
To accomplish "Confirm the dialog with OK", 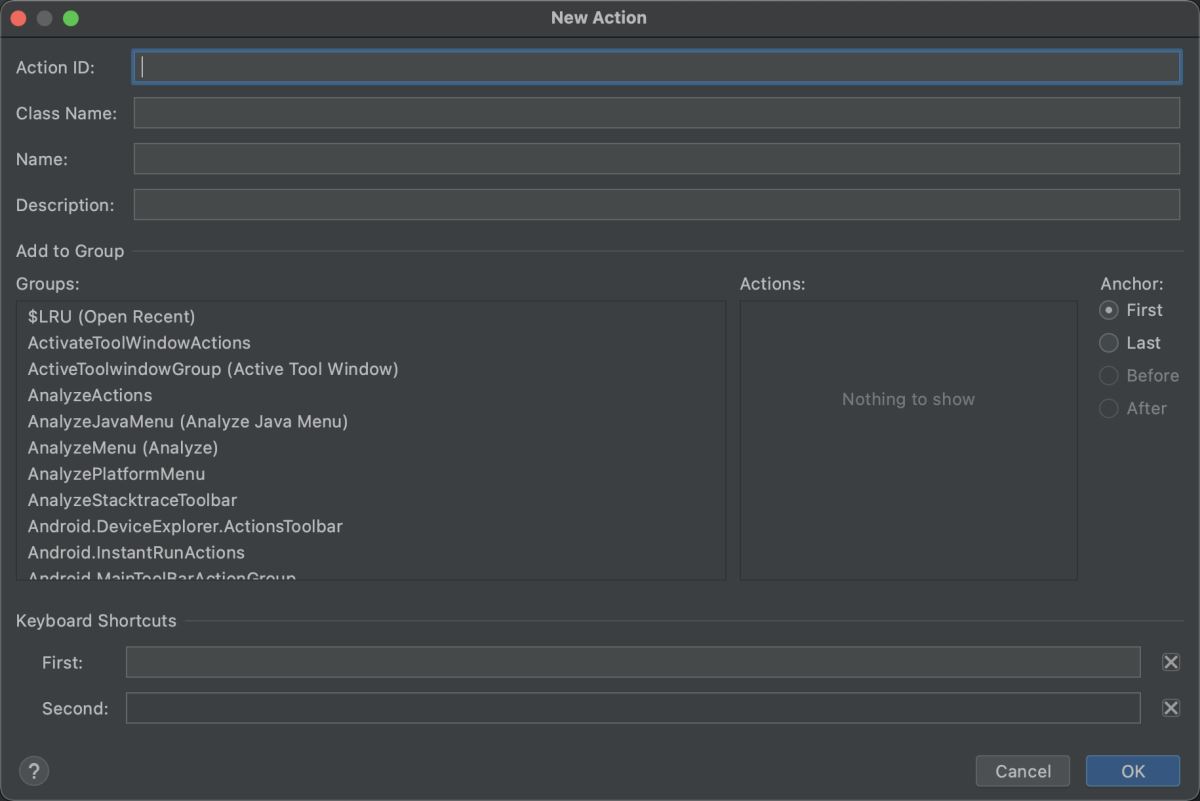I will pos(1132,771).
